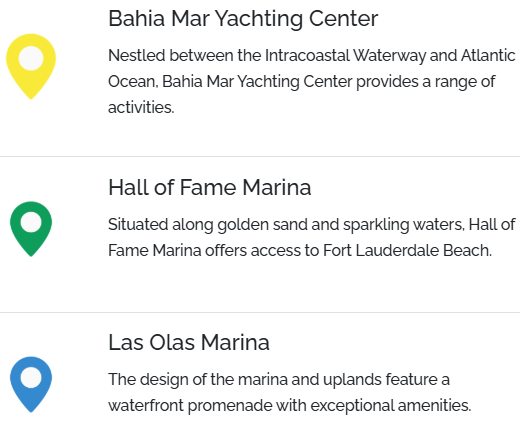Click the words 'Intracoastal Waterway' in the description

click(345, 55)
